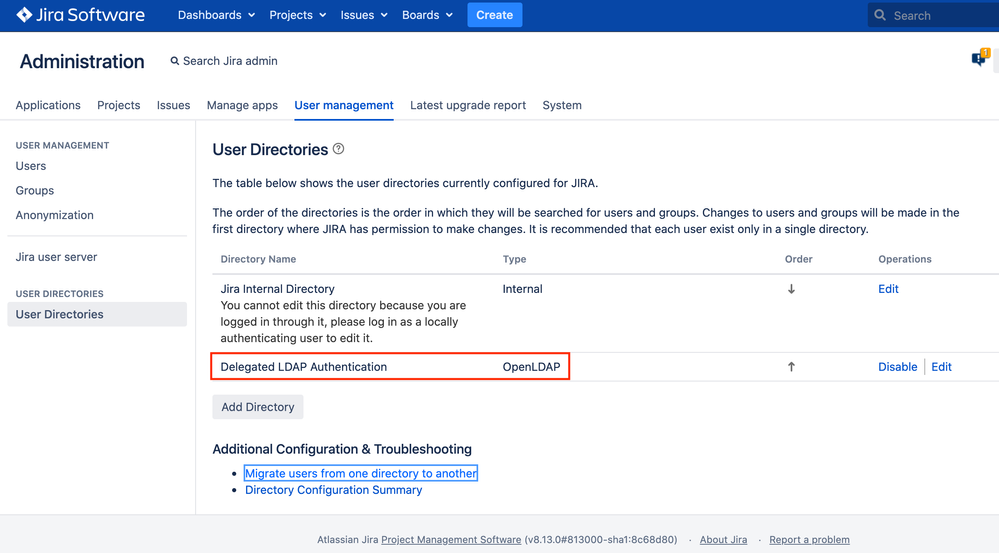
Task: Switch to the Projects admin tab
Action: [119, 105]
